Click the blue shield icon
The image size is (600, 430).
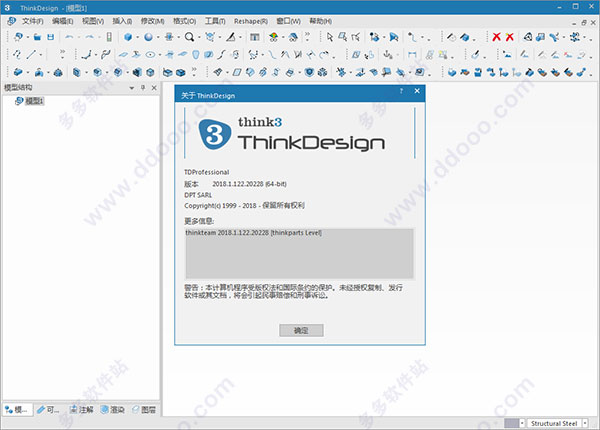pyautogui.click(x=309, y=72)
